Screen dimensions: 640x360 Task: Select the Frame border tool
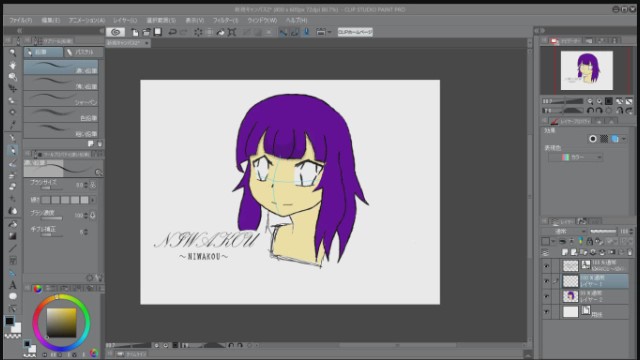tap(13, 260)
